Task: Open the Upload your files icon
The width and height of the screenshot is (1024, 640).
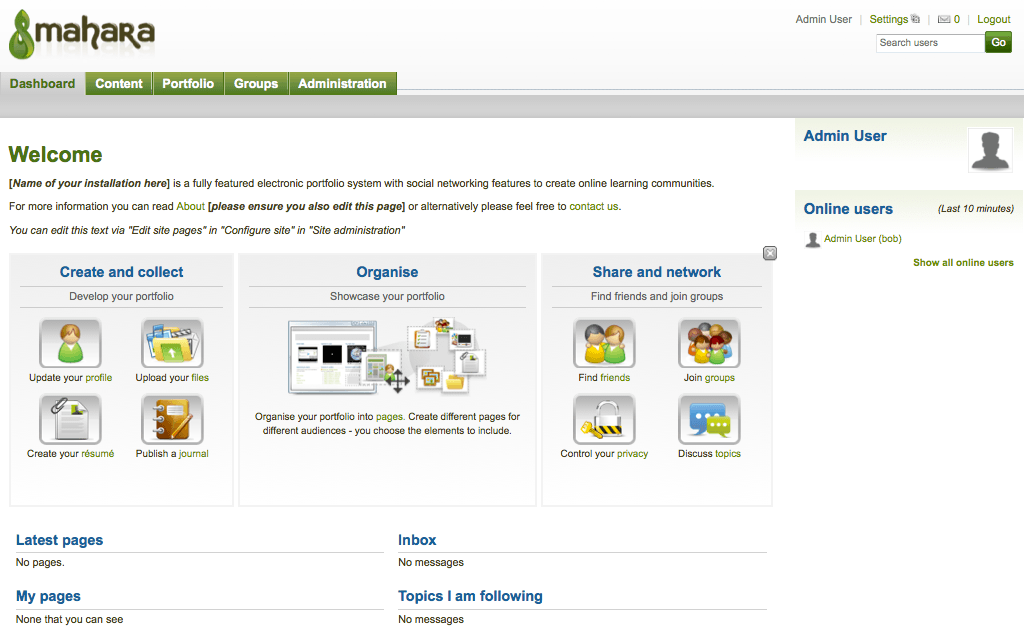Action: pos(172,344)
